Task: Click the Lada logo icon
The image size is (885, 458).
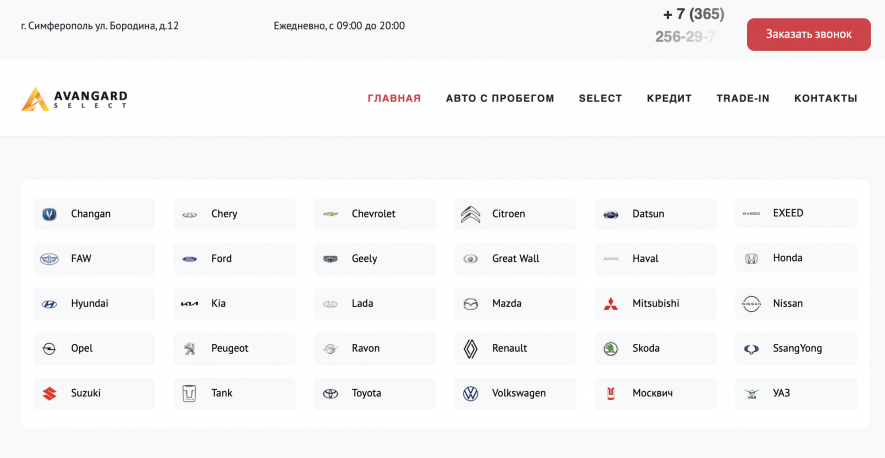Action: pyautogui.click(x=330, y=304)
